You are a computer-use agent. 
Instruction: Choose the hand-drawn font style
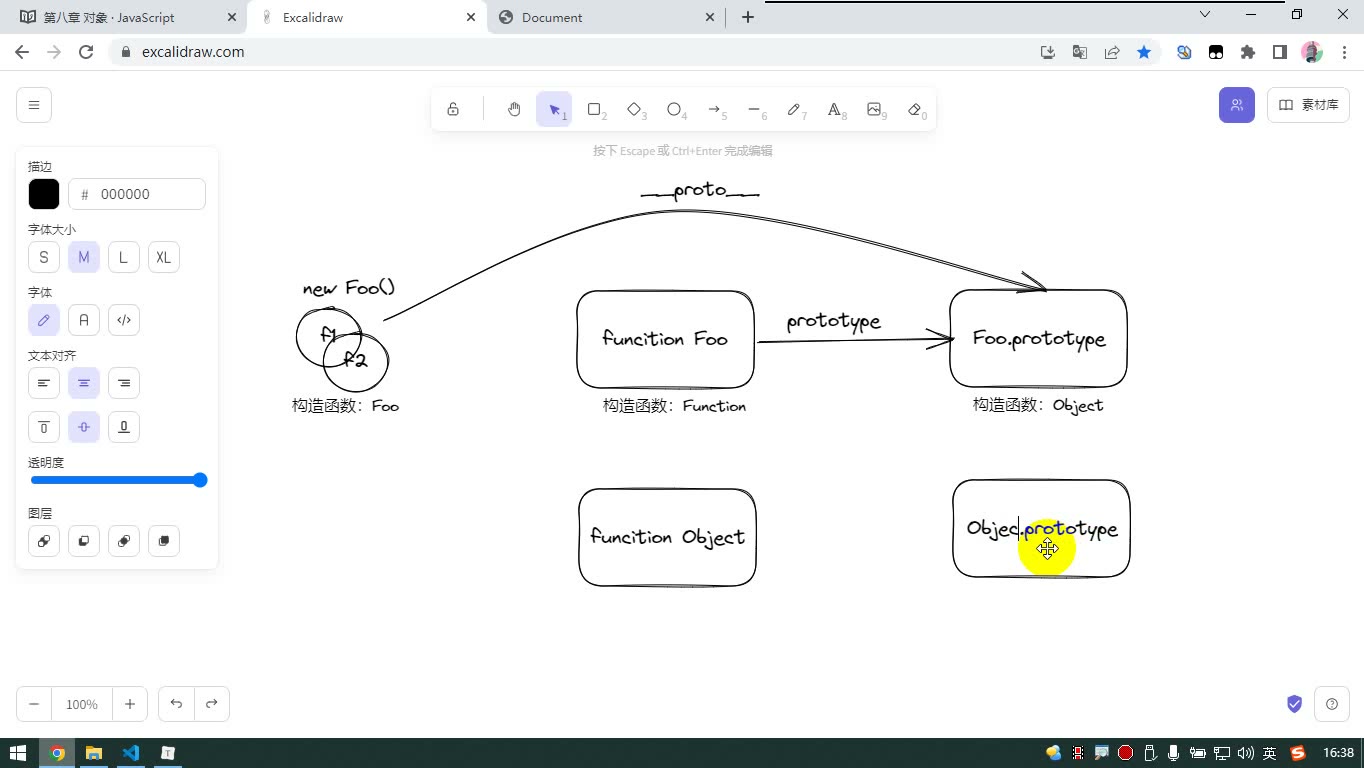44,320
